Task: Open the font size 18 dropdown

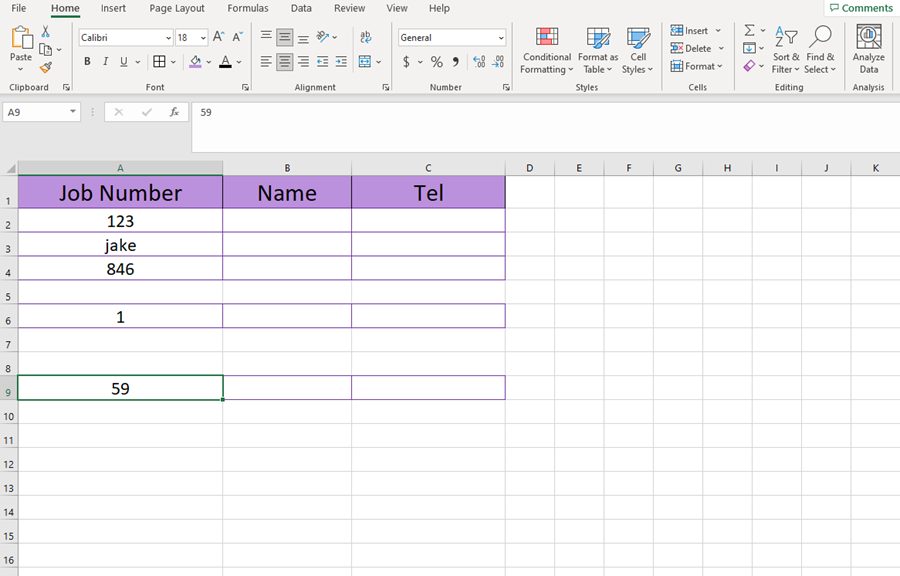Action: point(203,38)
